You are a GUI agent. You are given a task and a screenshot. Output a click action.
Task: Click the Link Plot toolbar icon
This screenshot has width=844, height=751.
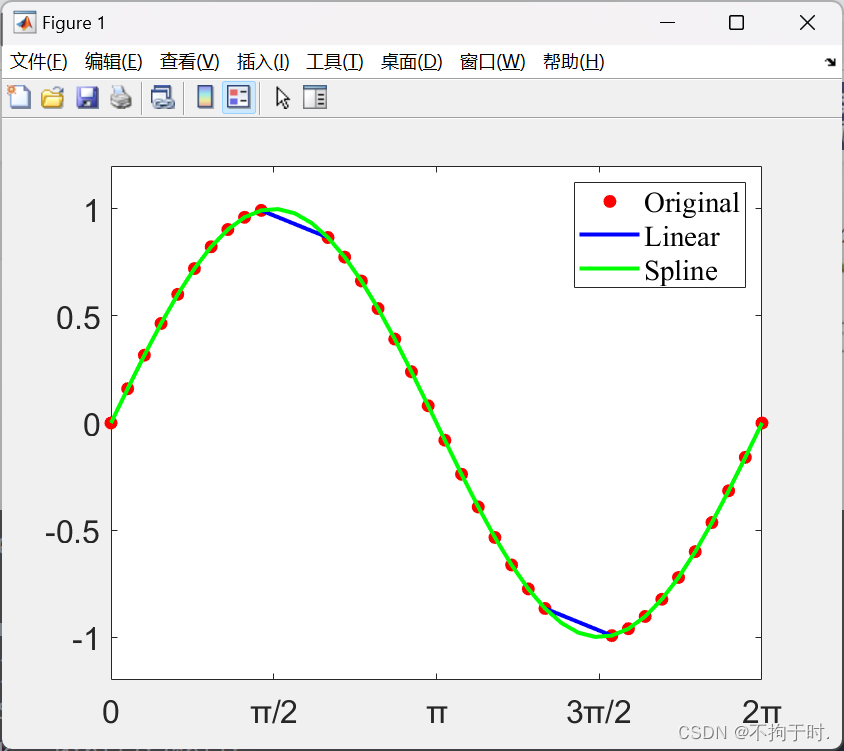[163, 97]
